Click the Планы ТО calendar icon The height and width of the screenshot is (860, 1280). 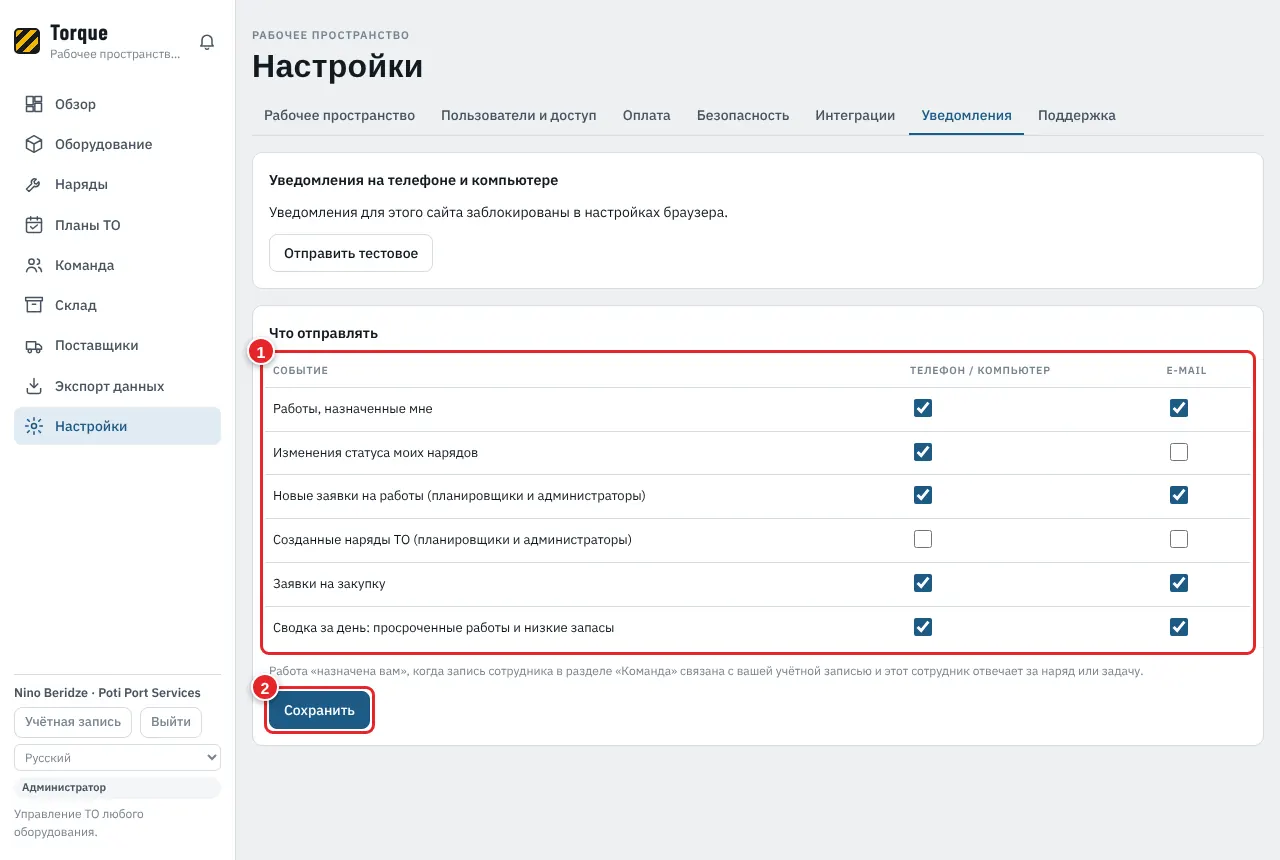(x=34, y=225)
